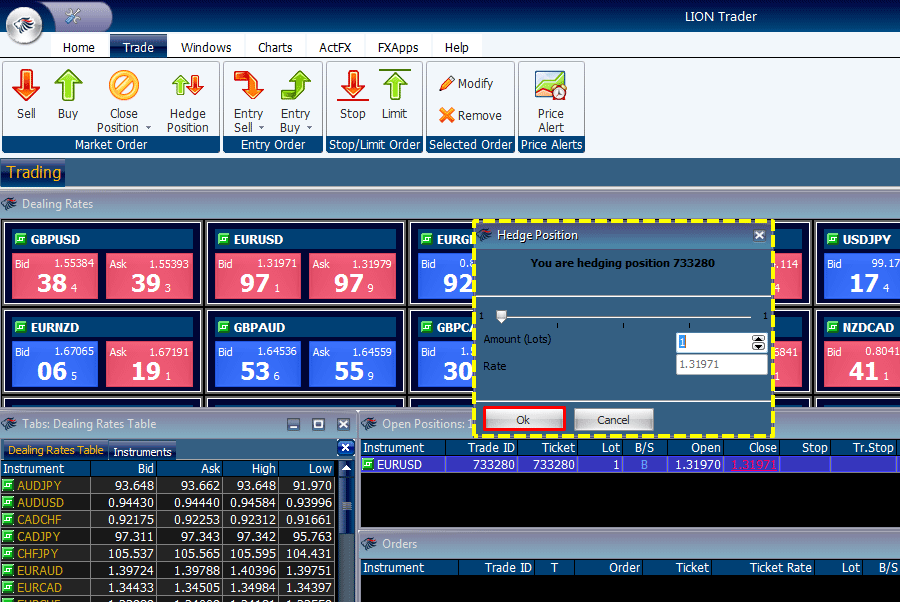Viewport: 900px width, 602px height.
Task: Click the rates table scrollbar up arrow
Action: [346, 468]
